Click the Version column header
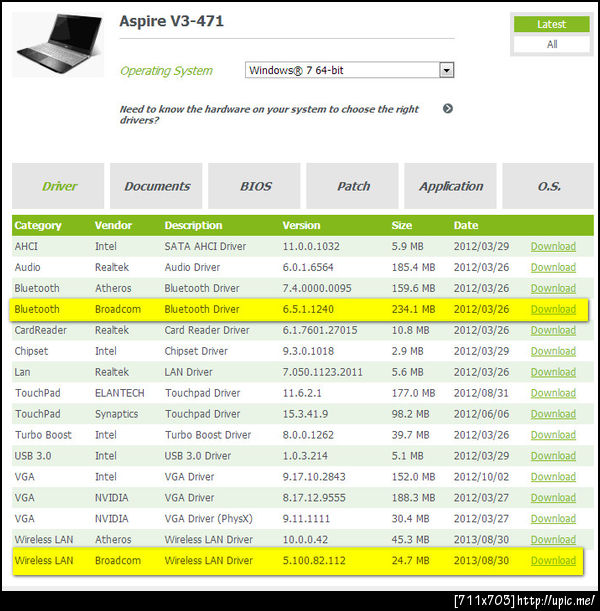 [x=301, y=225]
